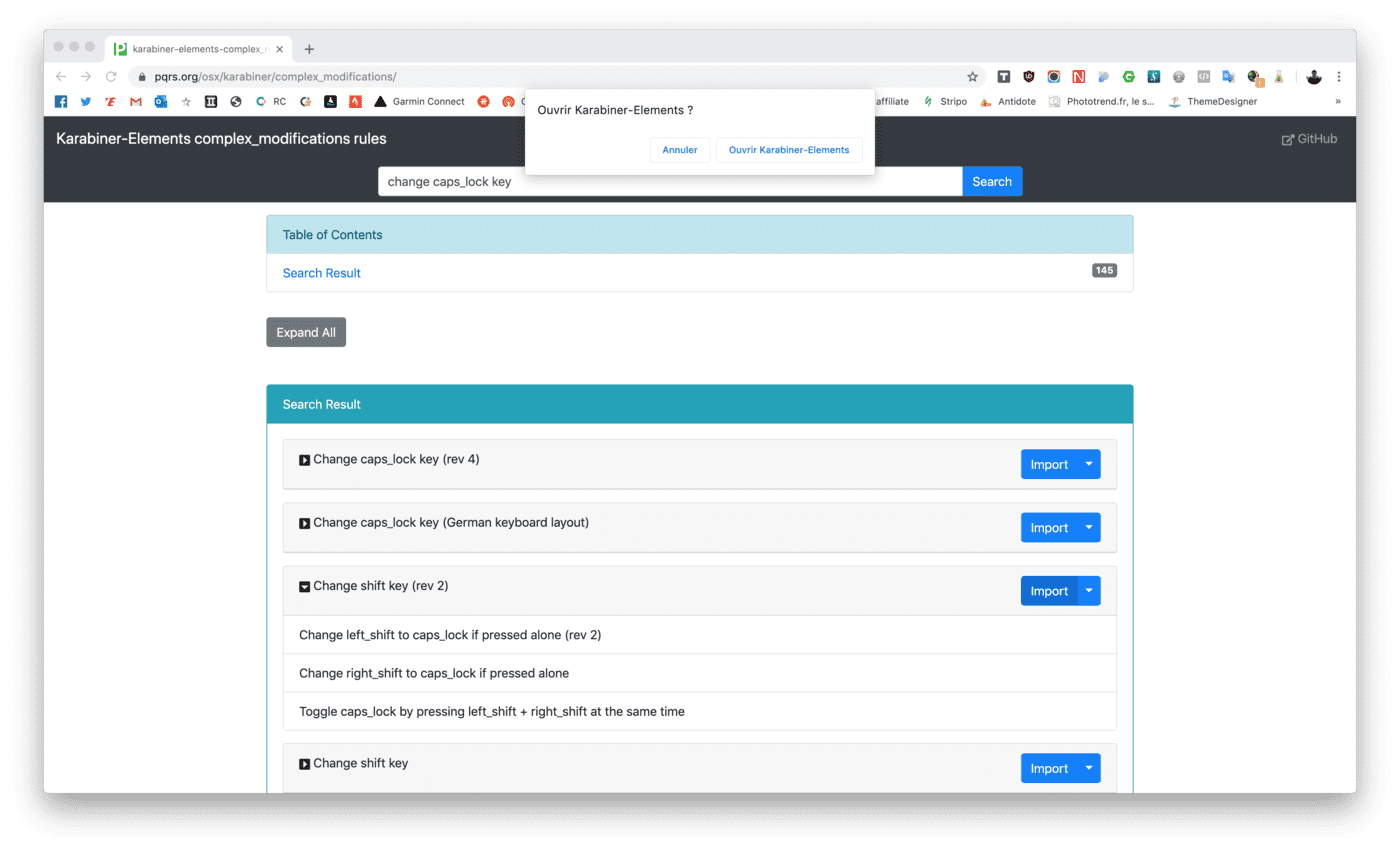Open the Import dropdown for shift key rev 2
Screen dimensions: 1400x851
pos(1089,591)
